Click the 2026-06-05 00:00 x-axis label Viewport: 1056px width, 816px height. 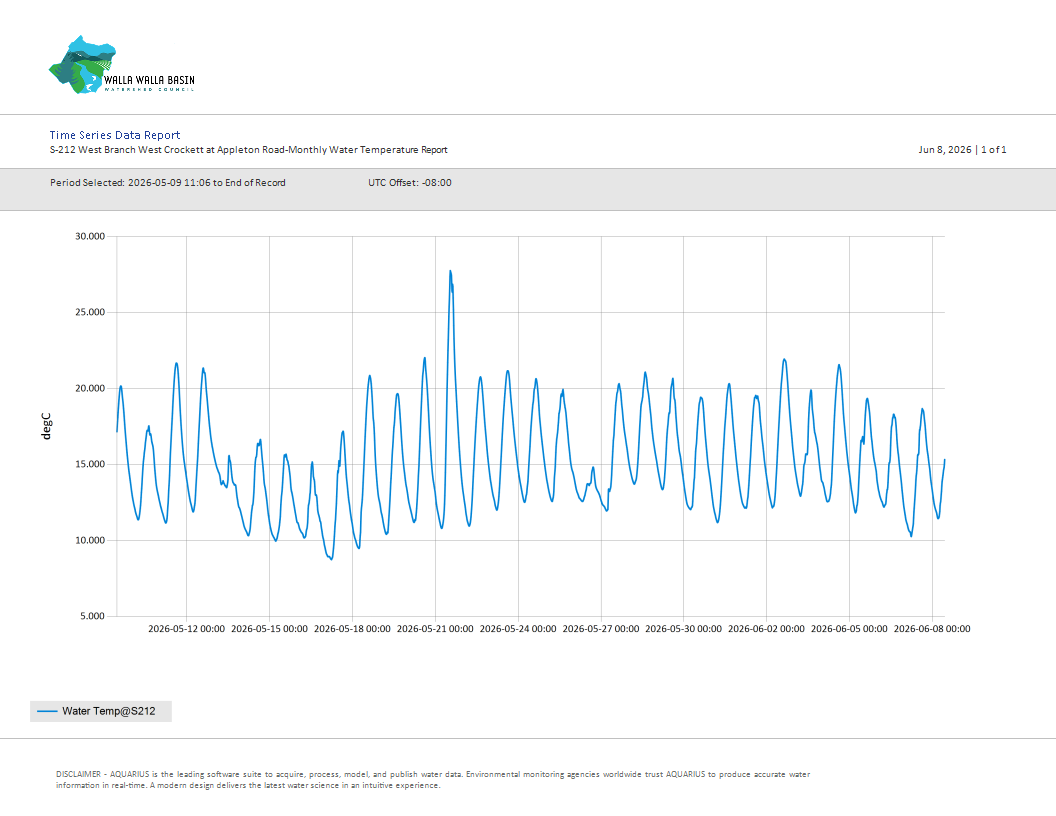pos(849,629)
